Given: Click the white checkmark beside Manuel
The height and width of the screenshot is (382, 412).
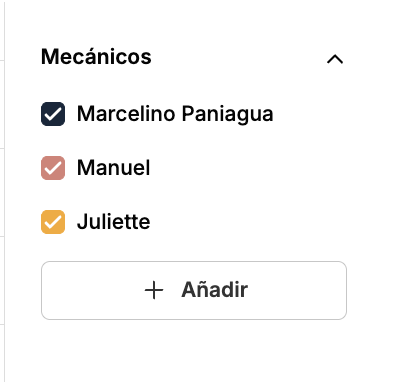Looking at the screenshot, I should point(53,168).
